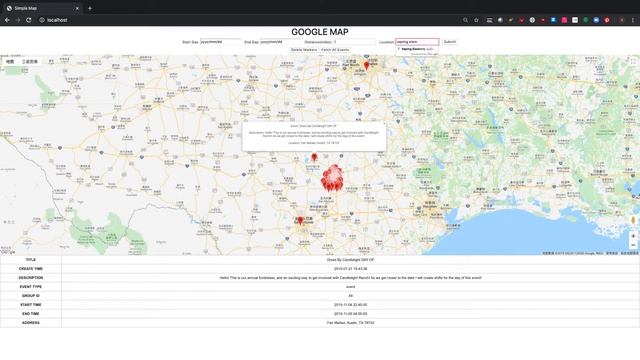Zoom out of the map with the minus button
Image resolution: width=640 pixels, height=360 pixels.
(x=633, y=245)
